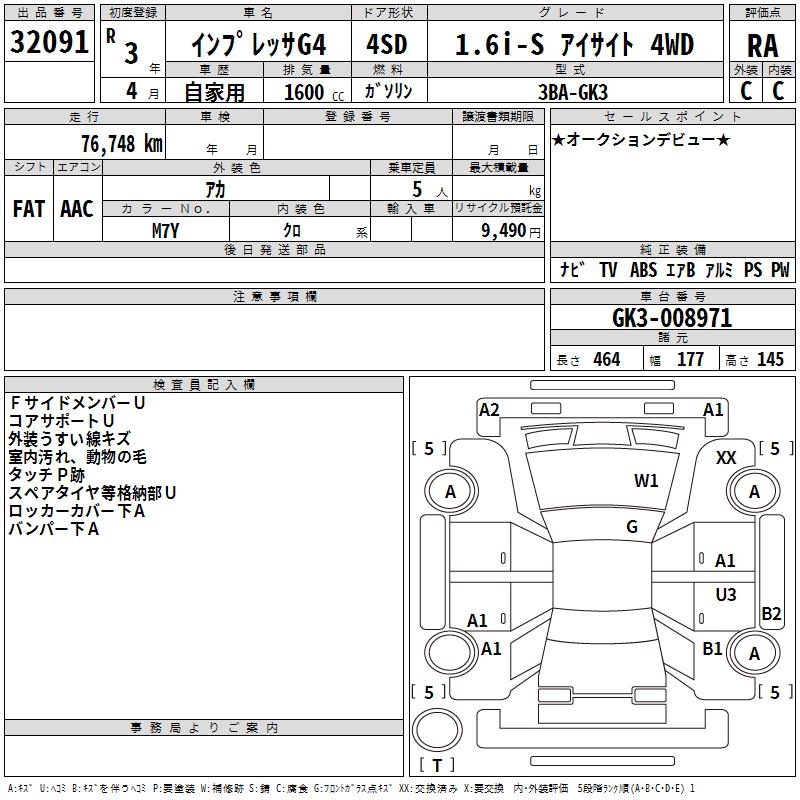Select inspector note ロッカーカバー下A
Image resolution: width=800 pixels, height=800 pixels.
pyautogui.click(x=77, y=511)
